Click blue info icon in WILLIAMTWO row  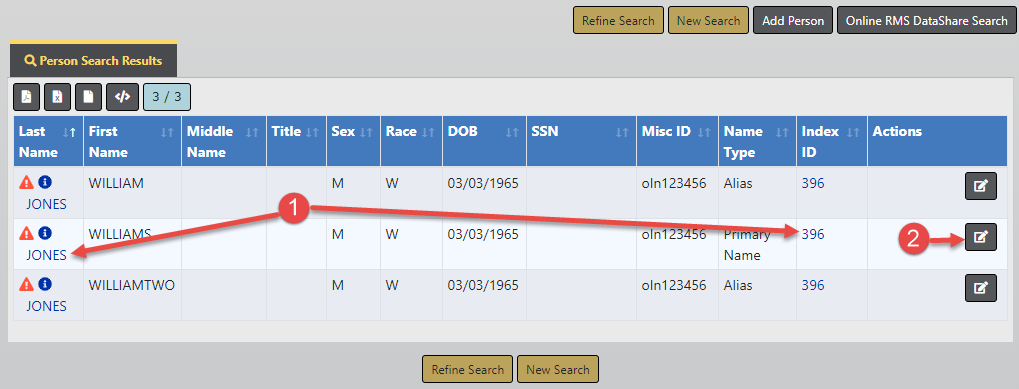click(44, 284)
